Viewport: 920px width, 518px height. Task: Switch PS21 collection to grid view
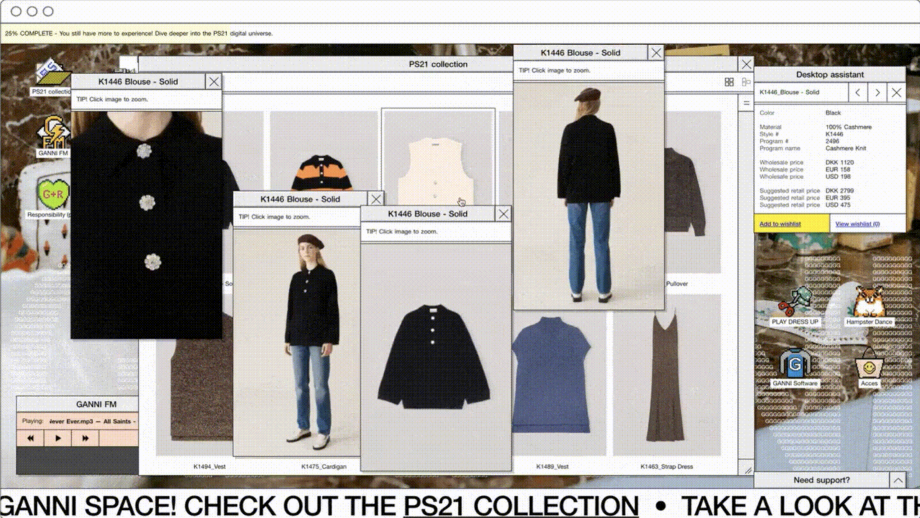[x=729, y=82]
